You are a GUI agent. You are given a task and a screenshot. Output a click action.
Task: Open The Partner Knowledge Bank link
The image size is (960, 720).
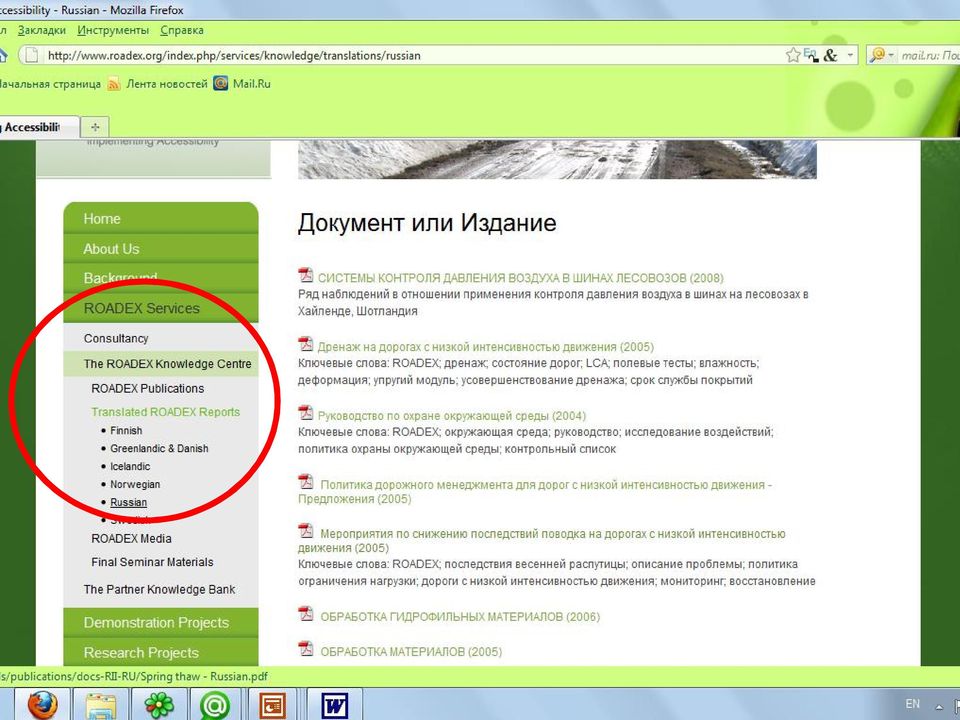coord(159,589)
